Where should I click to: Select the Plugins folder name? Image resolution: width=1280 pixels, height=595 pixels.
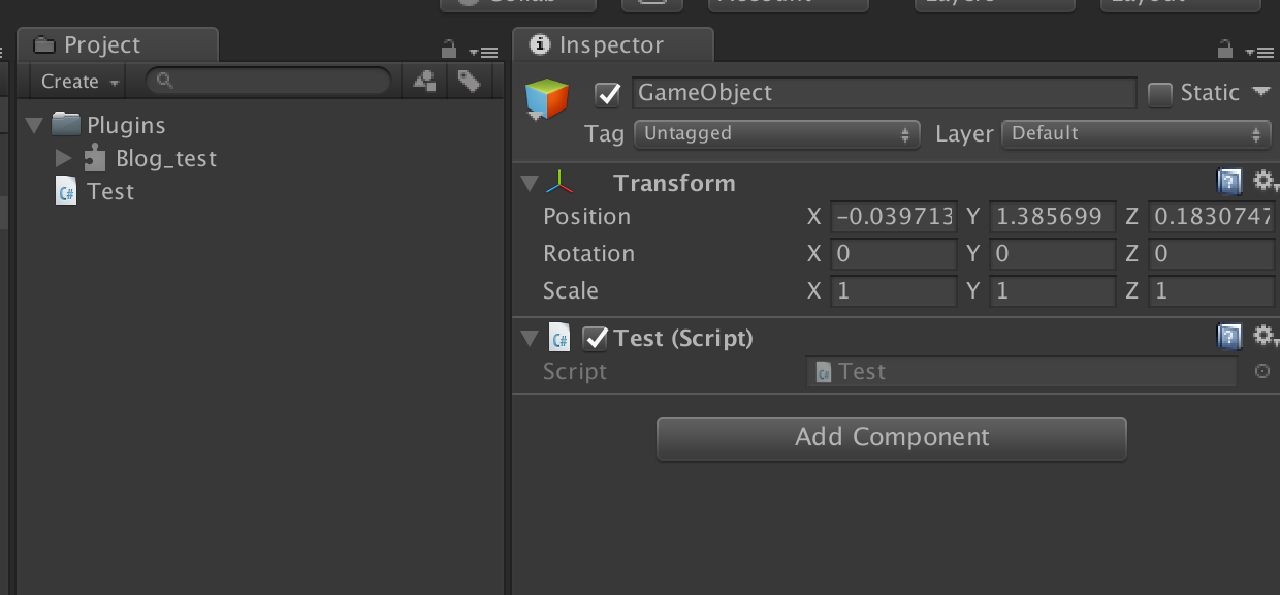(x=126, y=125)
